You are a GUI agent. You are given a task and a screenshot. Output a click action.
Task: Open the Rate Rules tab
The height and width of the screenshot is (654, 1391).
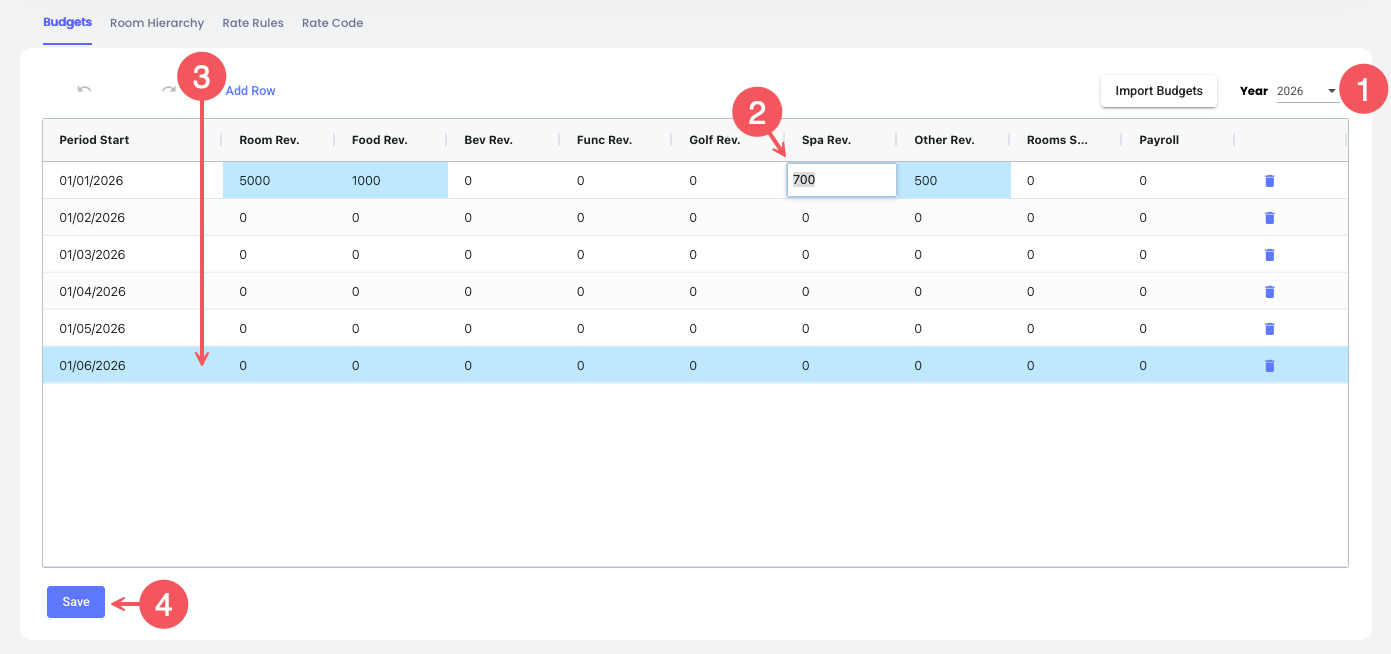pyautogui.click(x=253, y=23)
